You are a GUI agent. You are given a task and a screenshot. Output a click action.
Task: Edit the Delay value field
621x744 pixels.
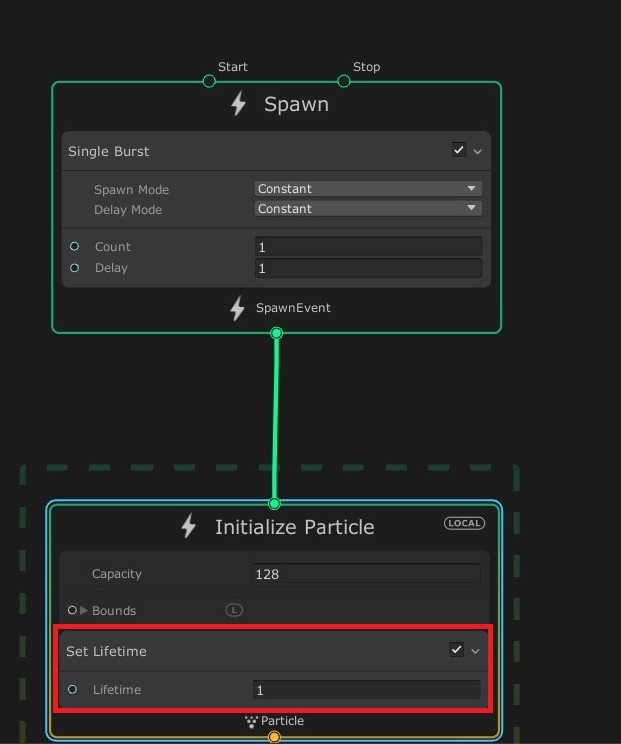pos(368,268)
